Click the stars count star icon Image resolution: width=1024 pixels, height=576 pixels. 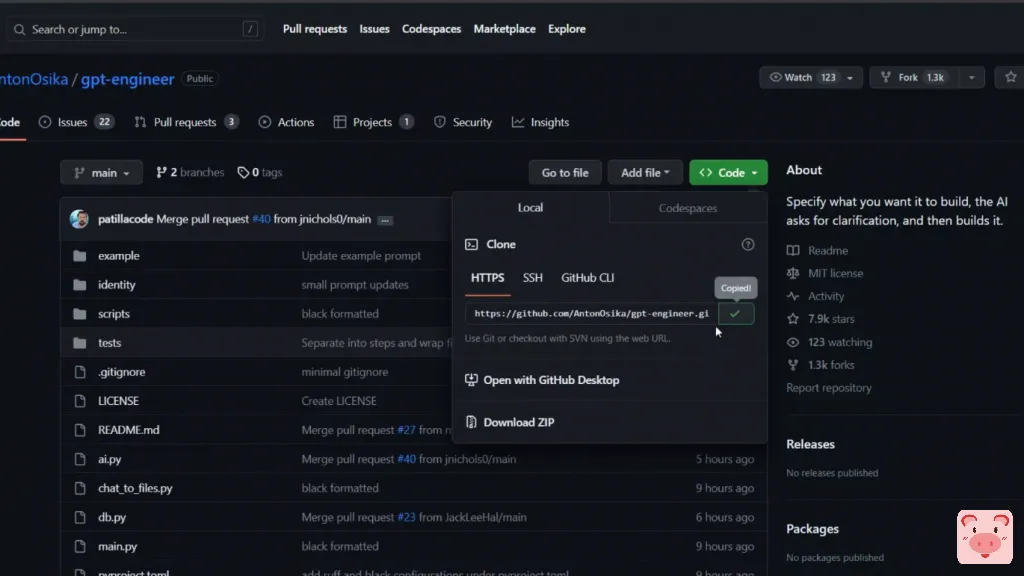point(793,319)
